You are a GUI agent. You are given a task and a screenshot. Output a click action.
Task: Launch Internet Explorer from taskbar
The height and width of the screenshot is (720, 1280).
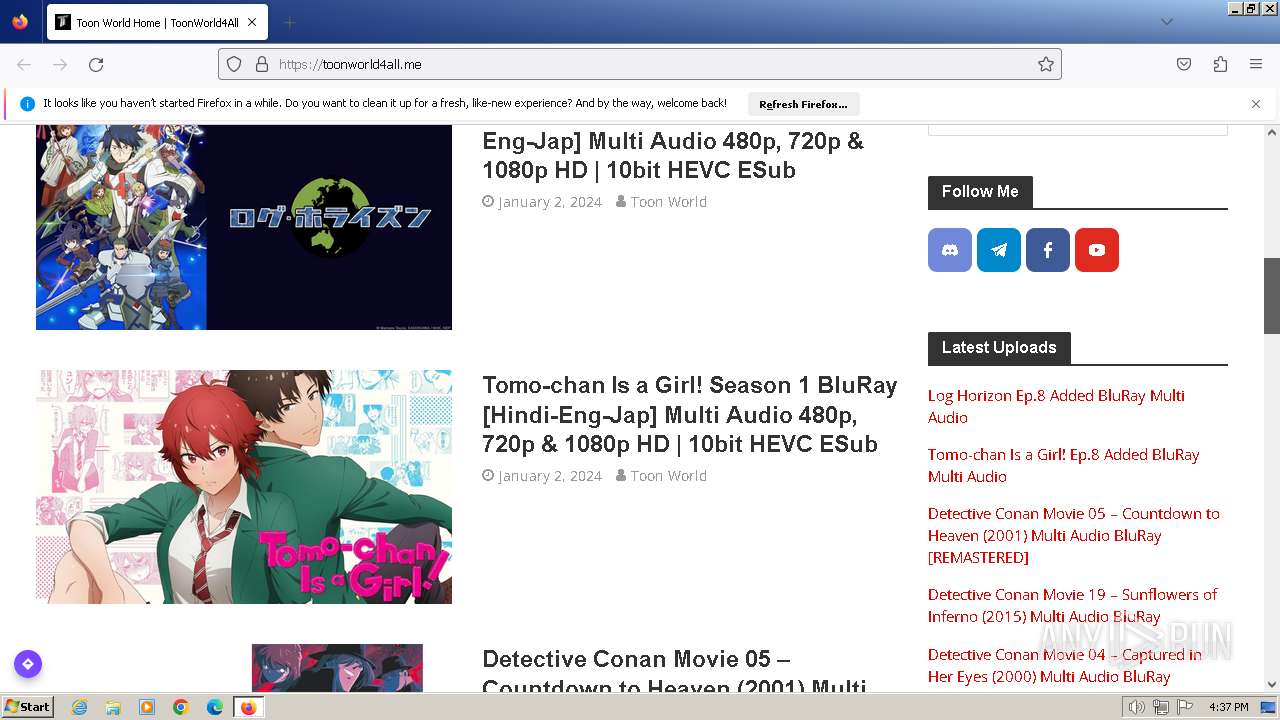(x=79, y=707)
